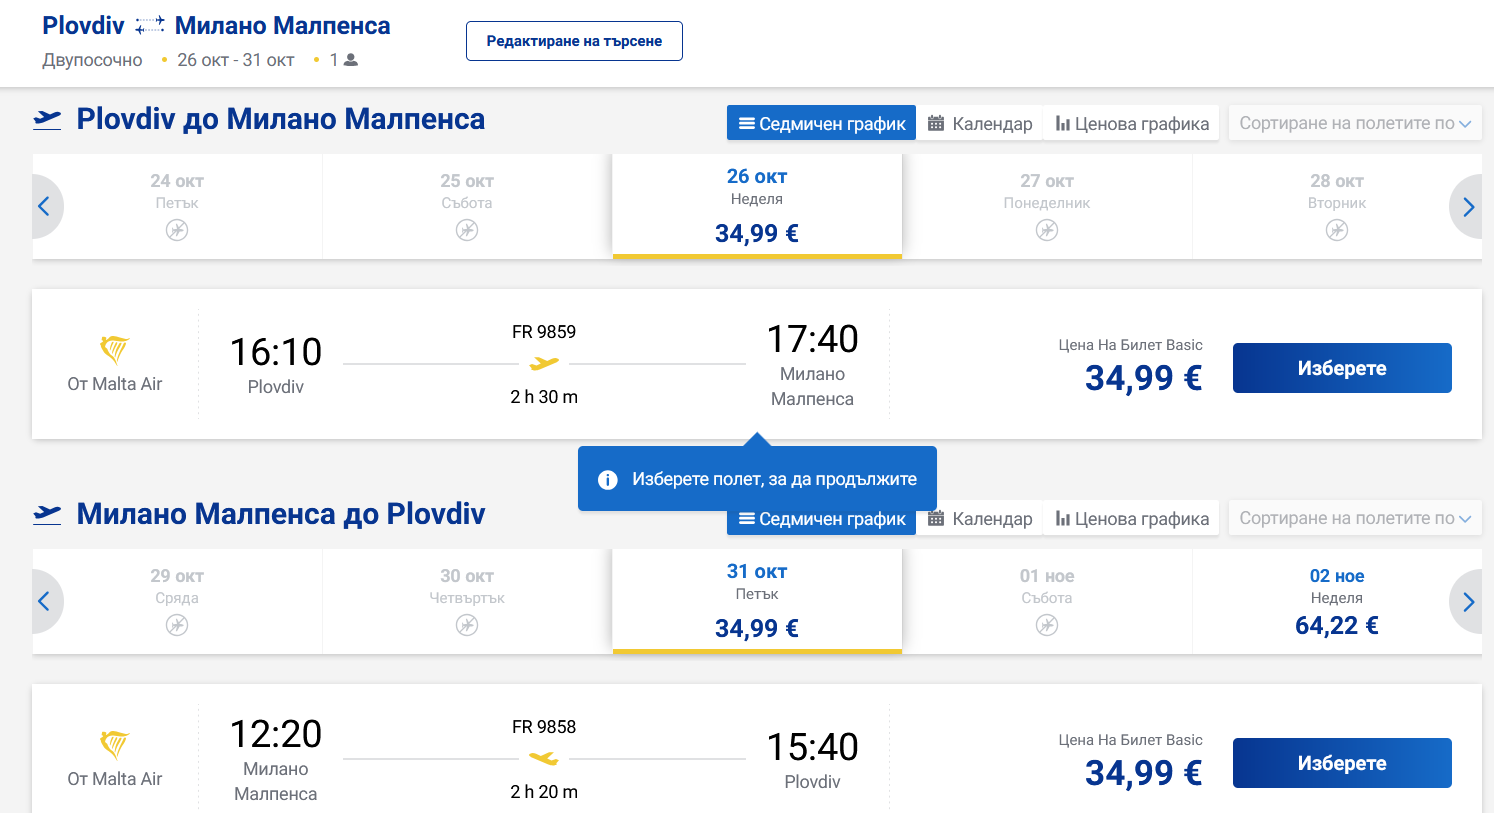1494x813 pixels.
Task: Click previous dates arrow for return flights
Action: [44, 602]
